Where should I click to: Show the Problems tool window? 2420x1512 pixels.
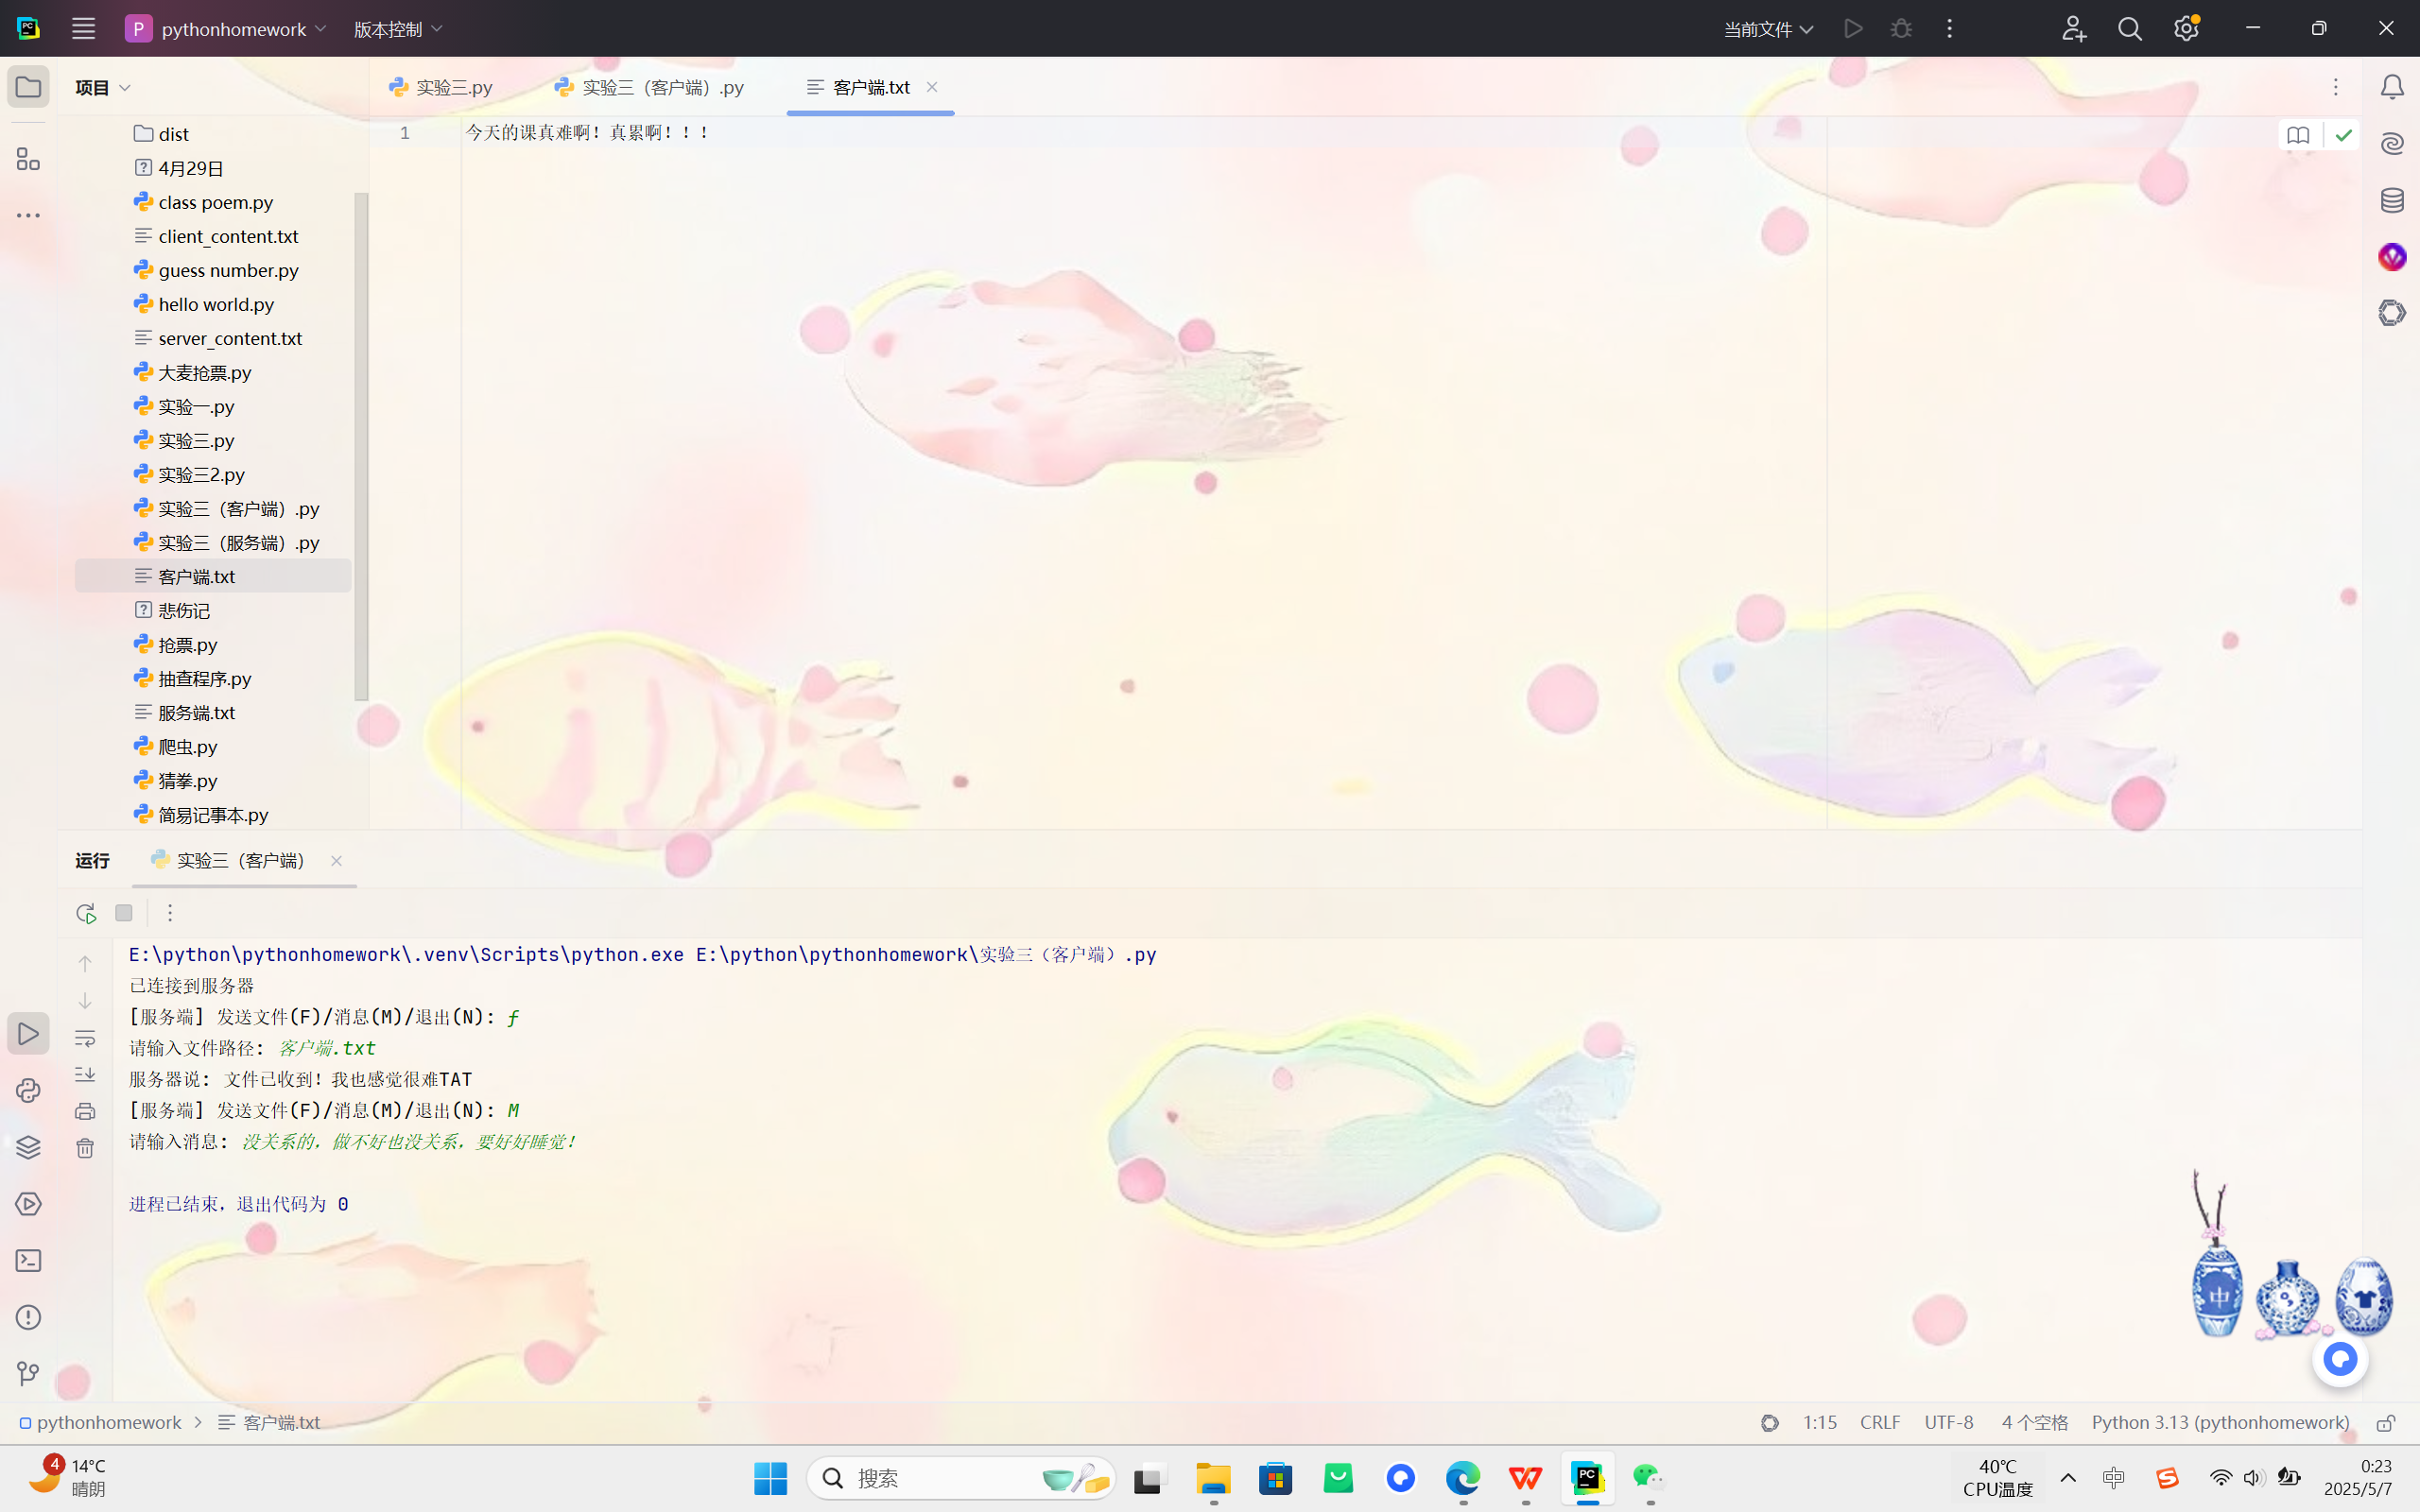coord(28,1317)
